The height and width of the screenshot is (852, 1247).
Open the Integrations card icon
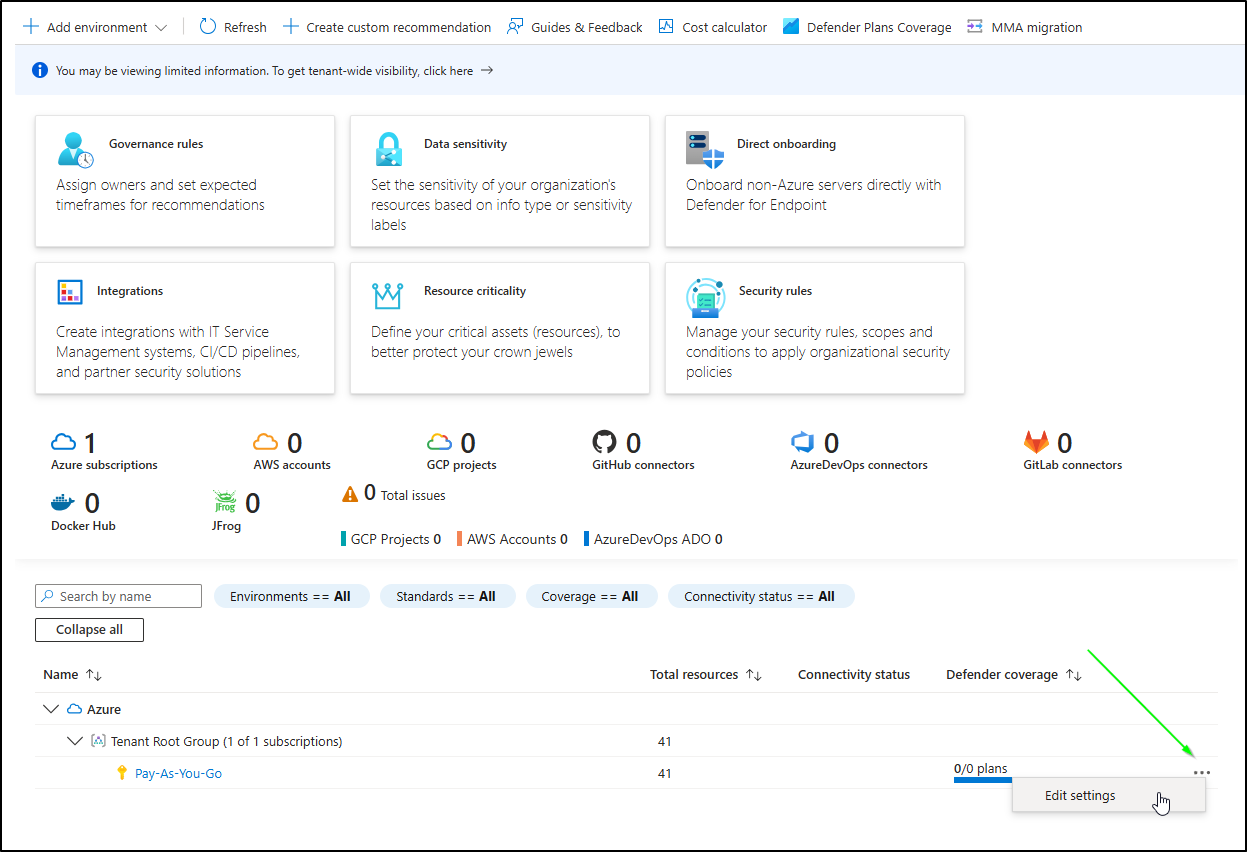click(70, 292)
